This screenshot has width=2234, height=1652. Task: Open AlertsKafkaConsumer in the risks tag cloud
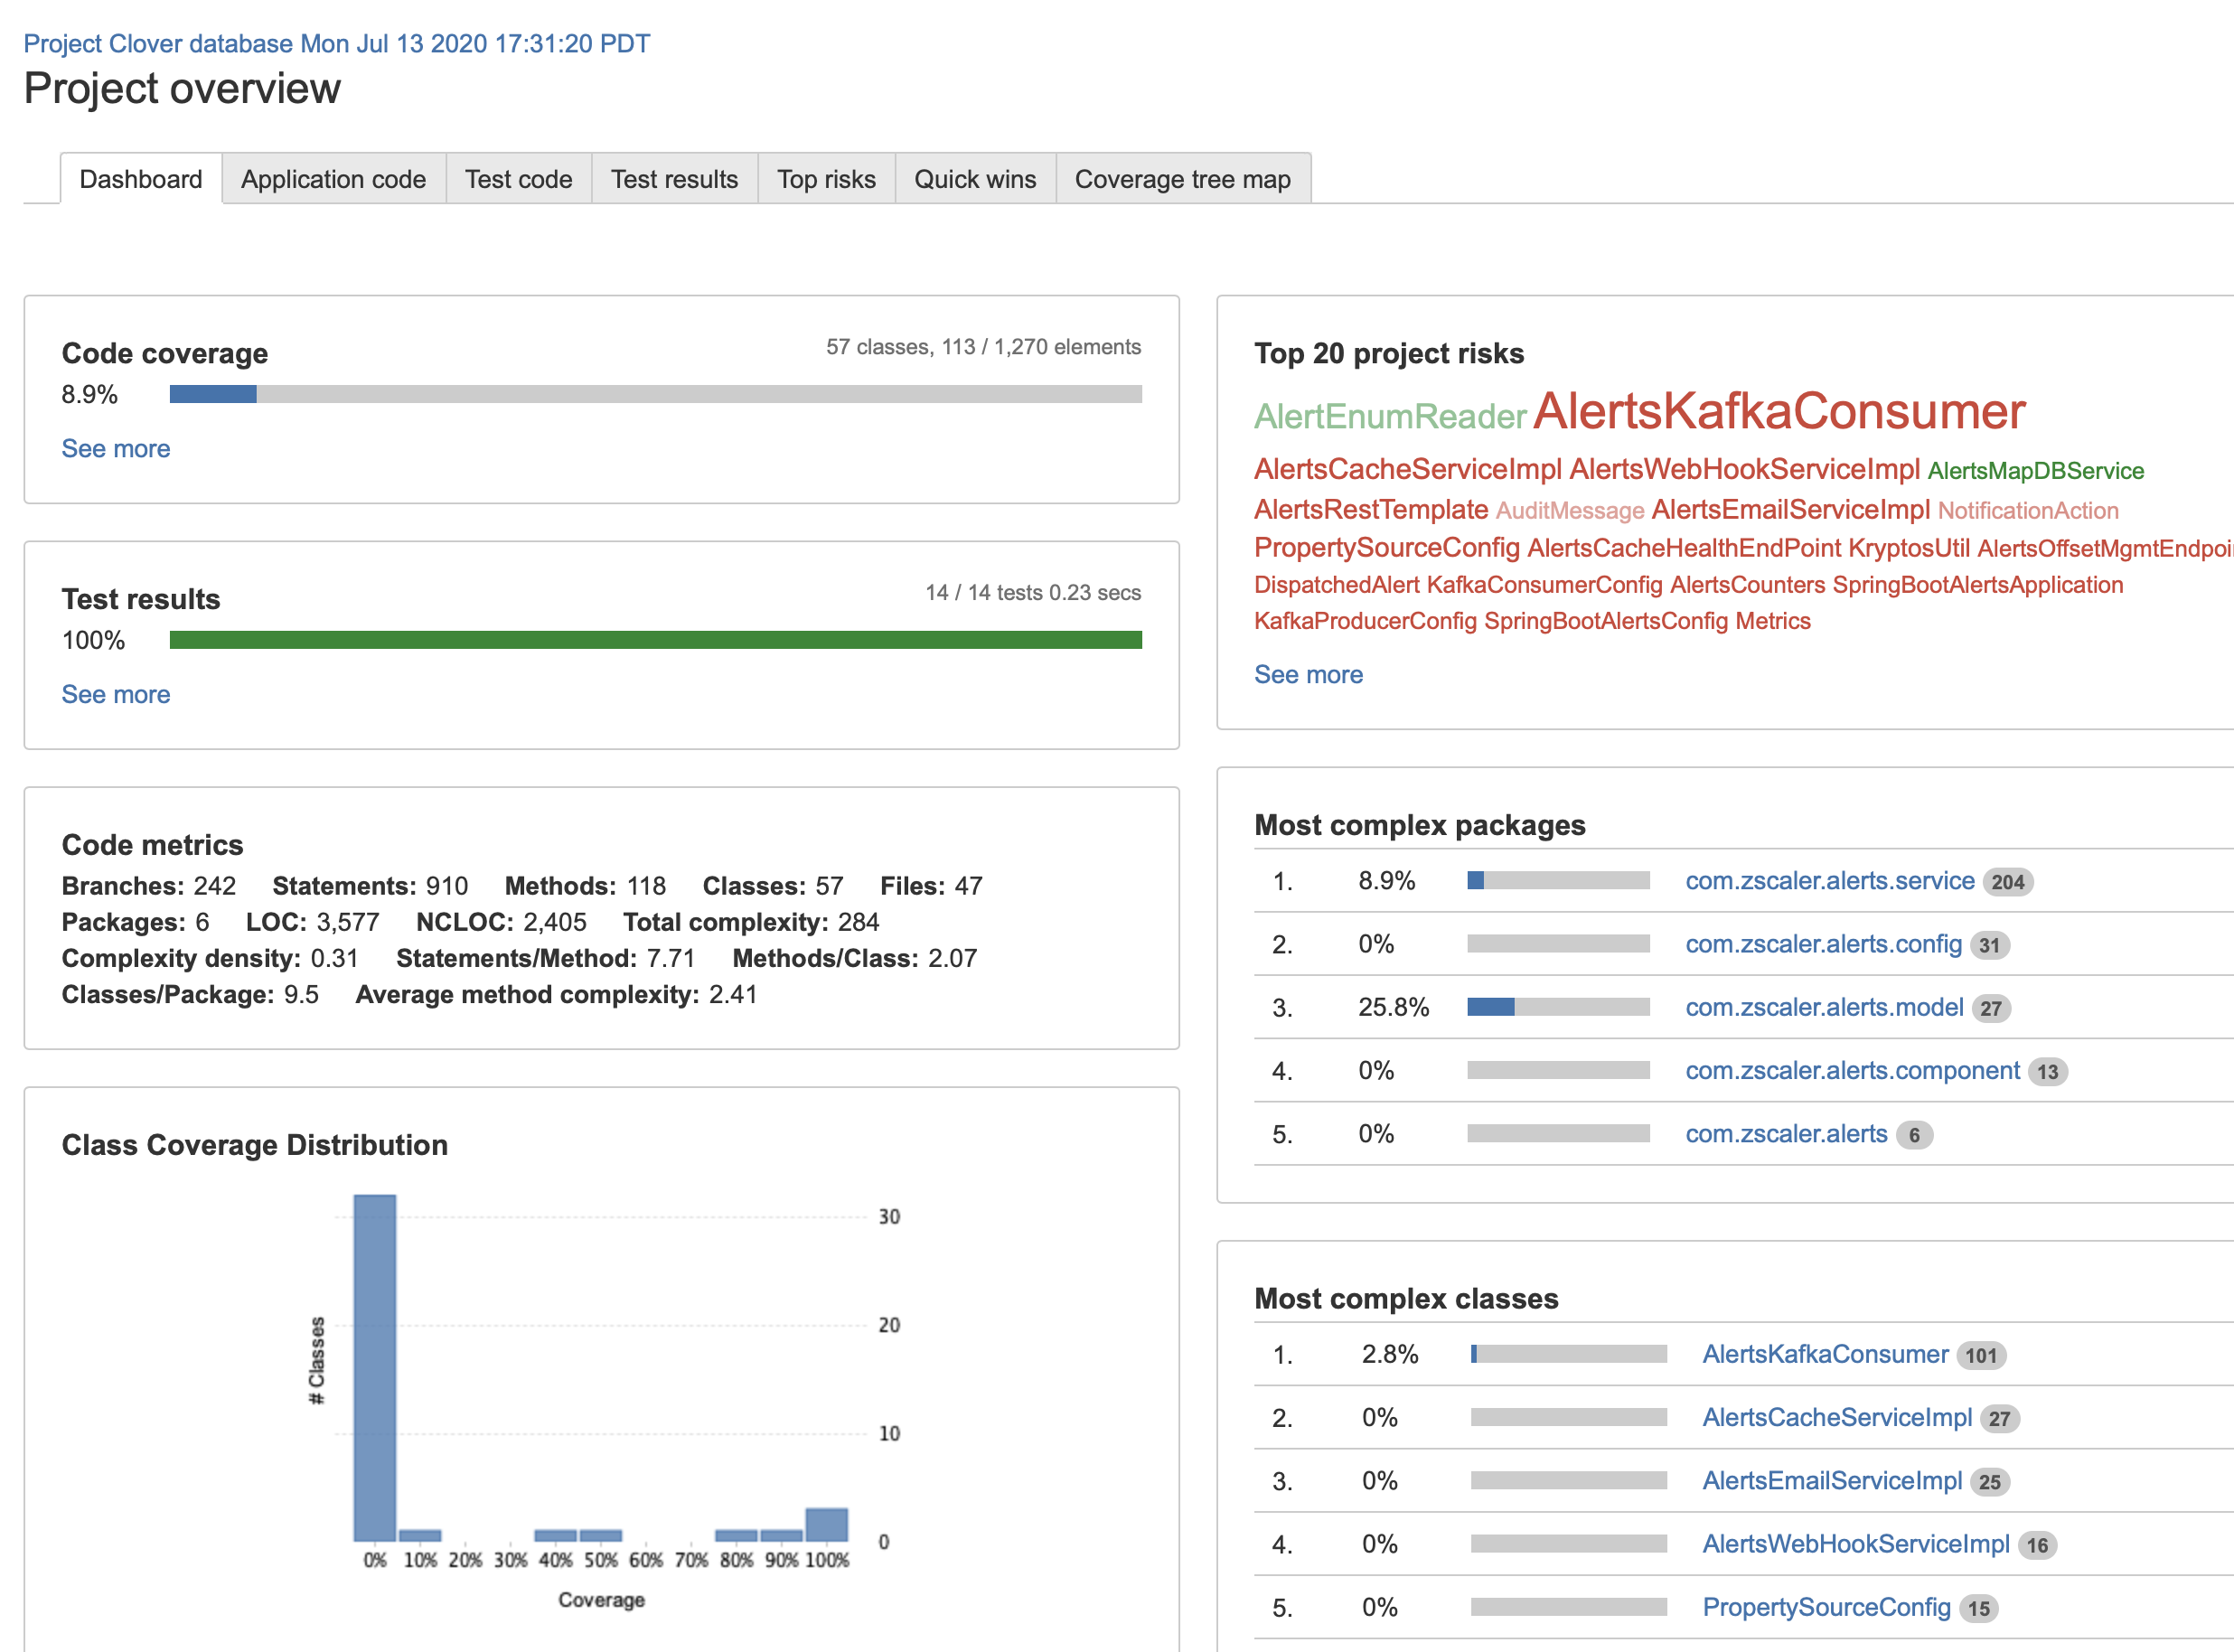click(1779, 411)
